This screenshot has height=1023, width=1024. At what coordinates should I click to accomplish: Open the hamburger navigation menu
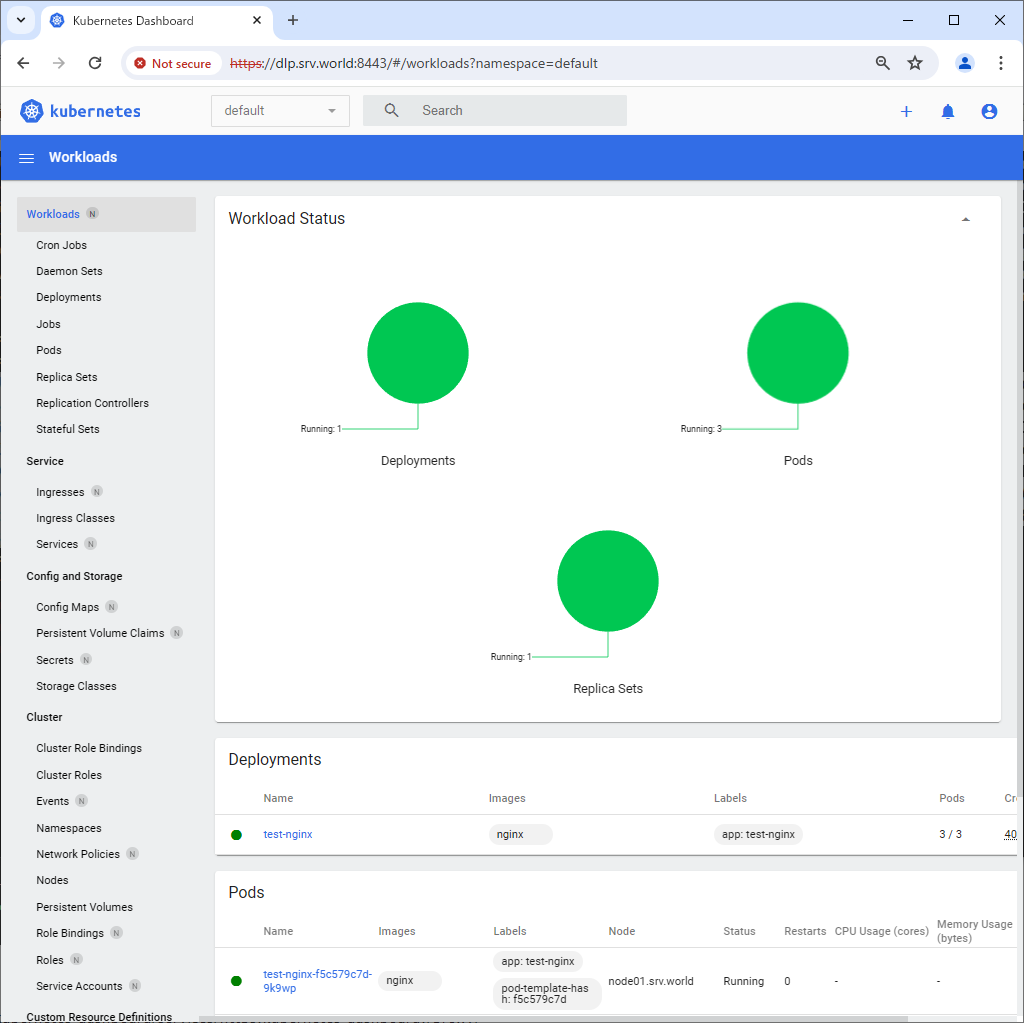(27, 158)
